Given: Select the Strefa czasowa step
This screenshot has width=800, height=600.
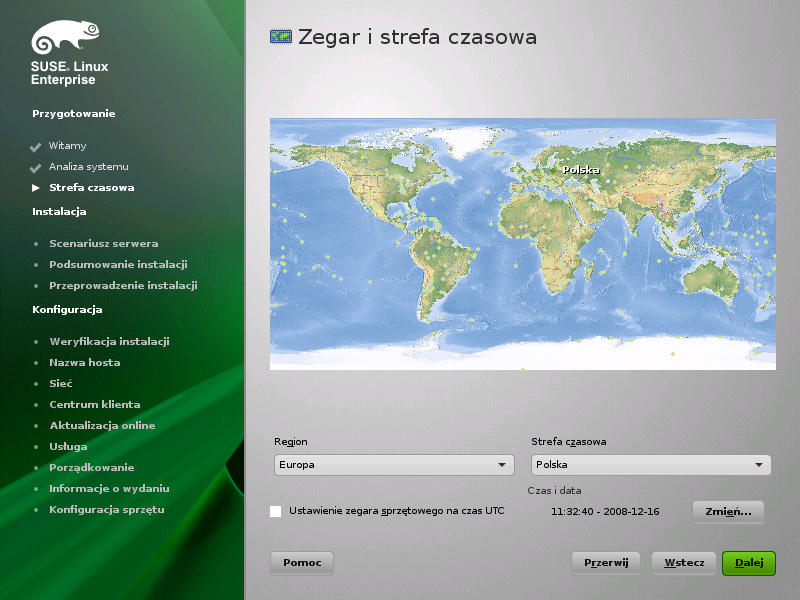Looking at the screenshot, I should 92,188.
